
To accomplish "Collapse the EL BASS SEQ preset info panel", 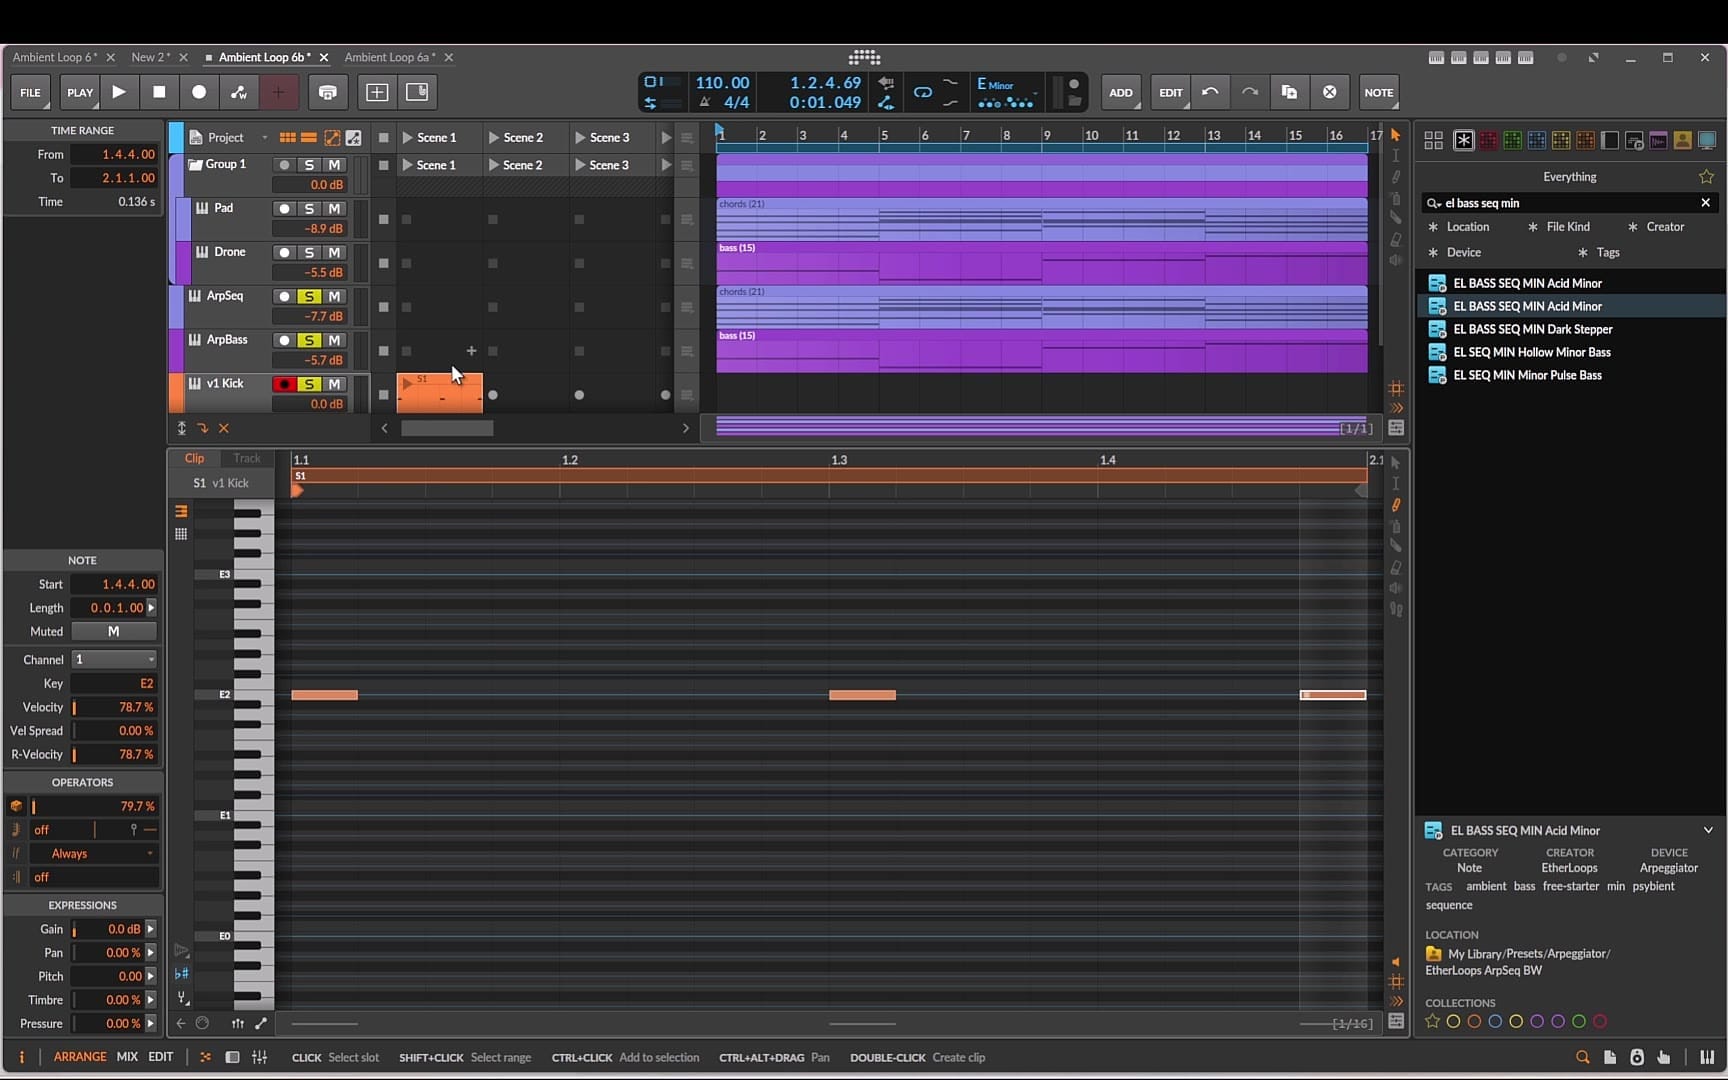I will [1708, 831].
